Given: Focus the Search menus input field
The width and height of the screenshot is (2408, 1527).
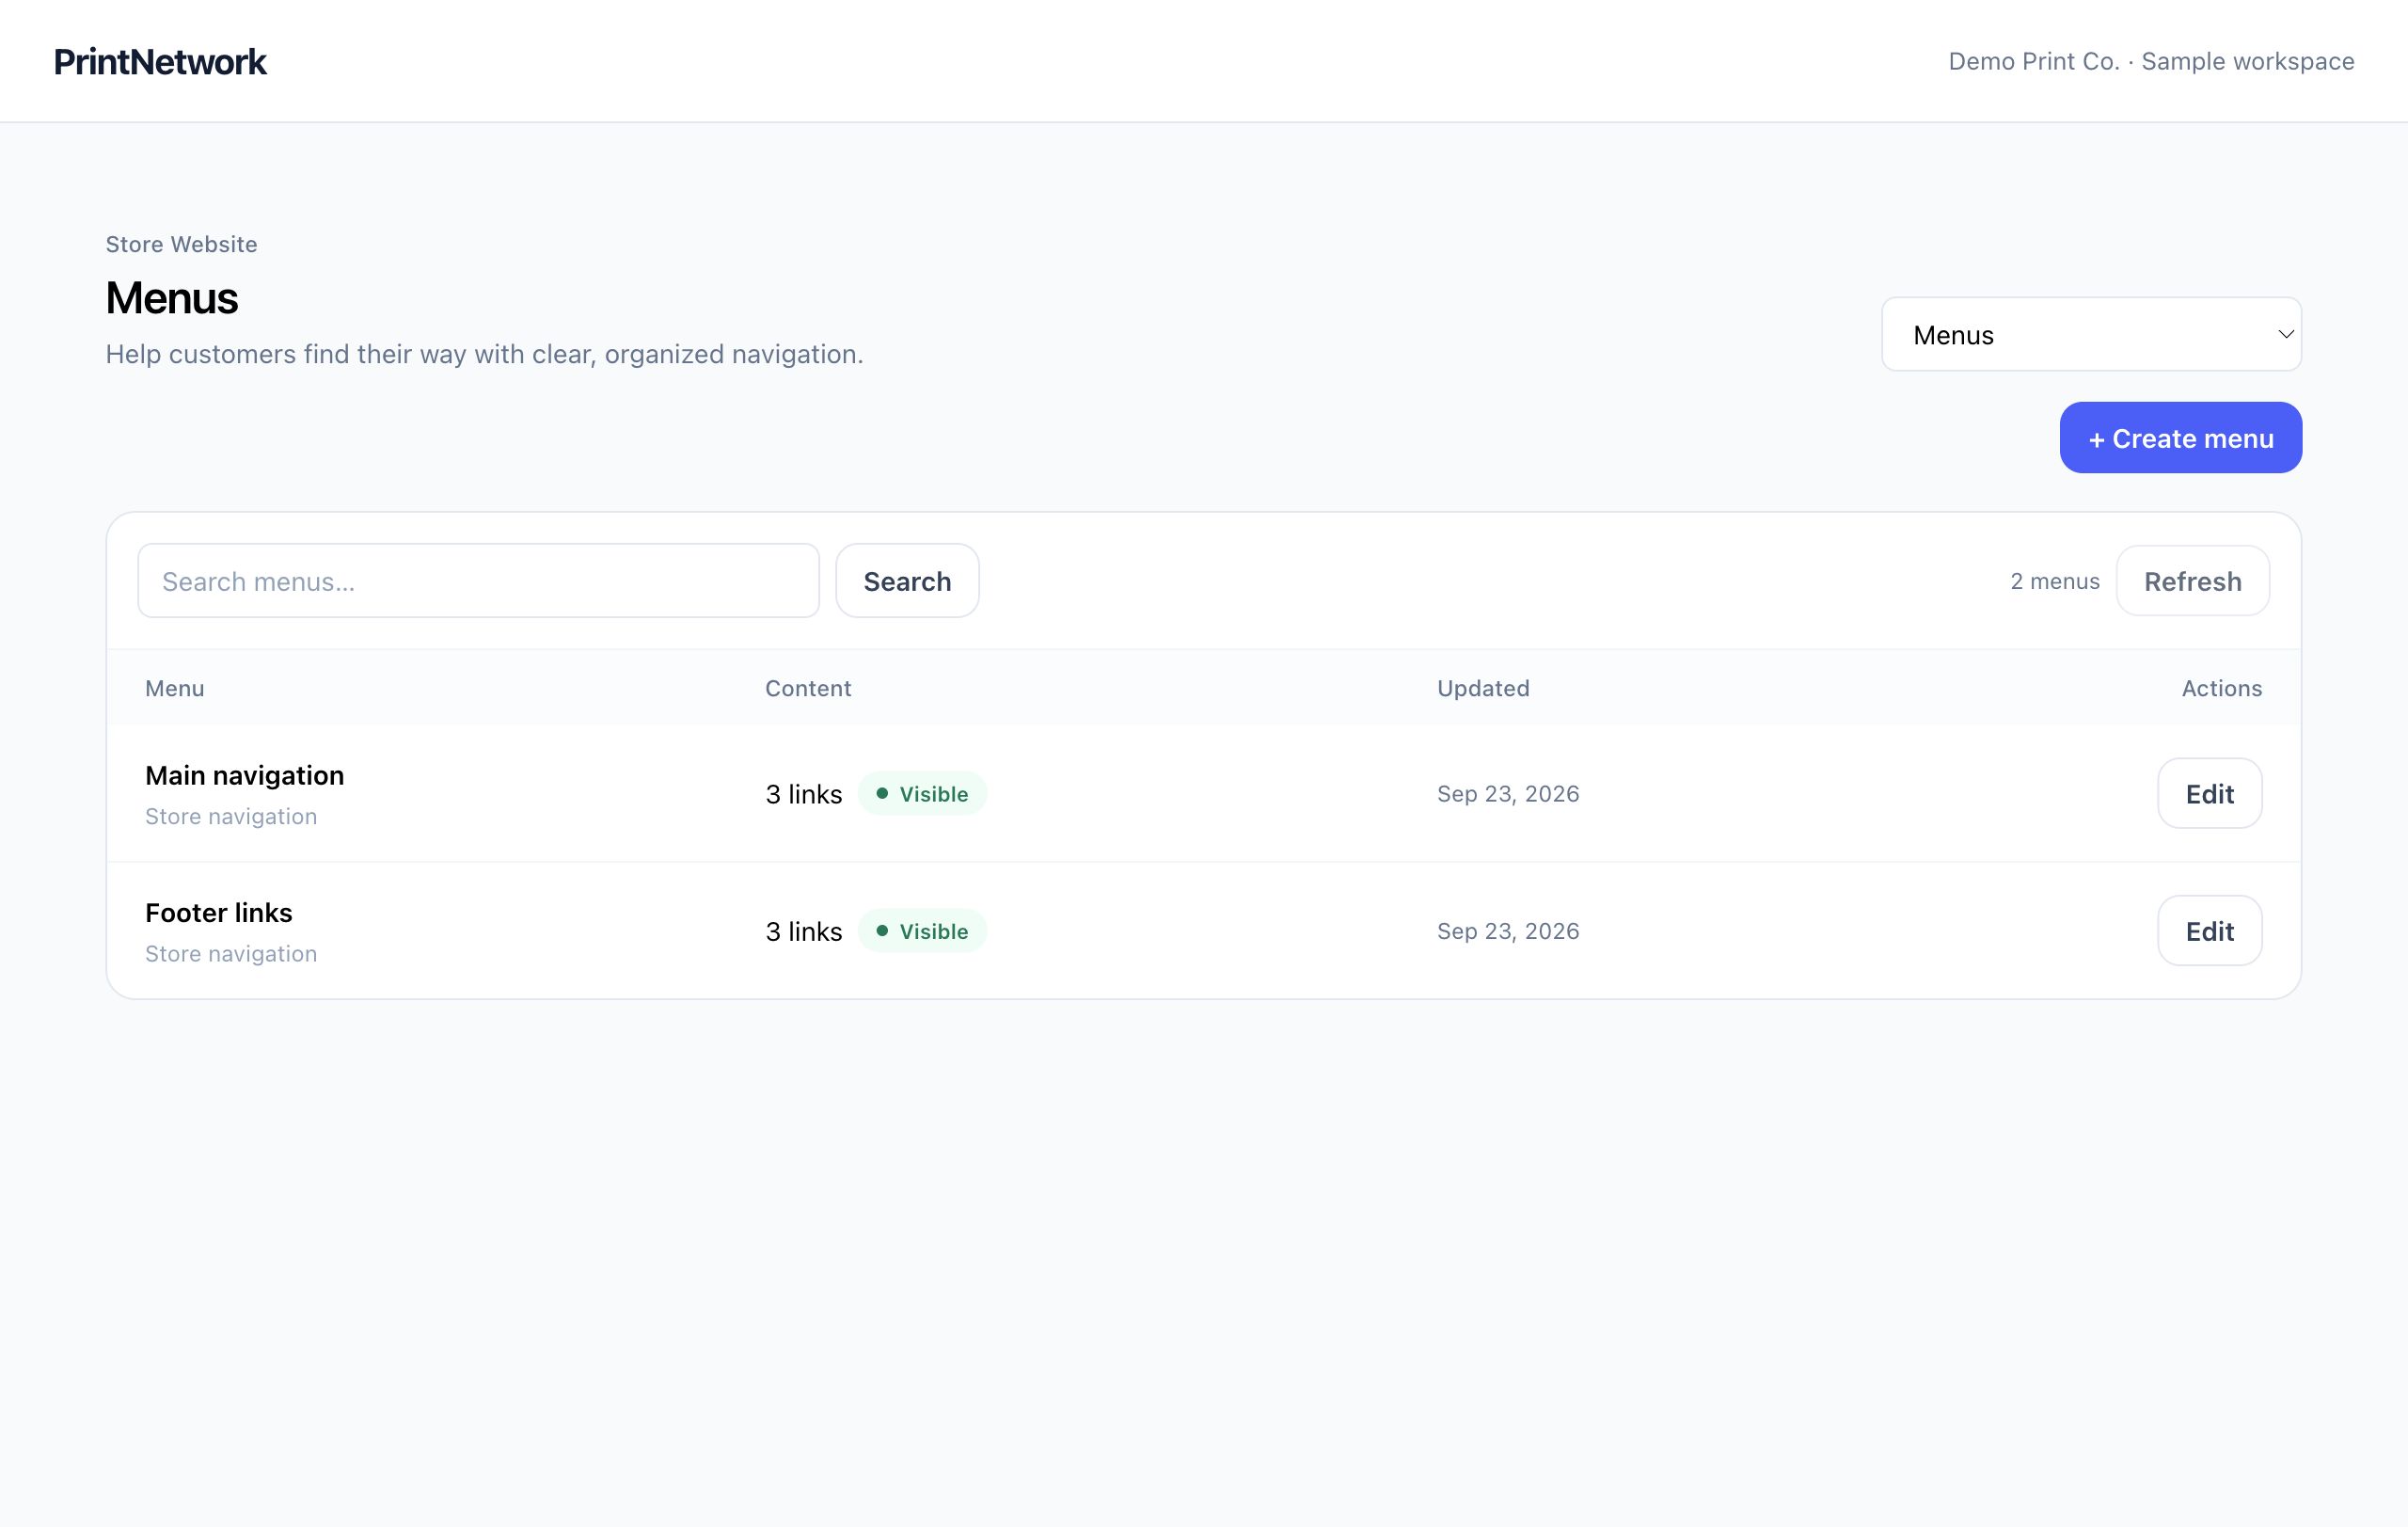Looking at the screenshot, I should click(478, 581).
